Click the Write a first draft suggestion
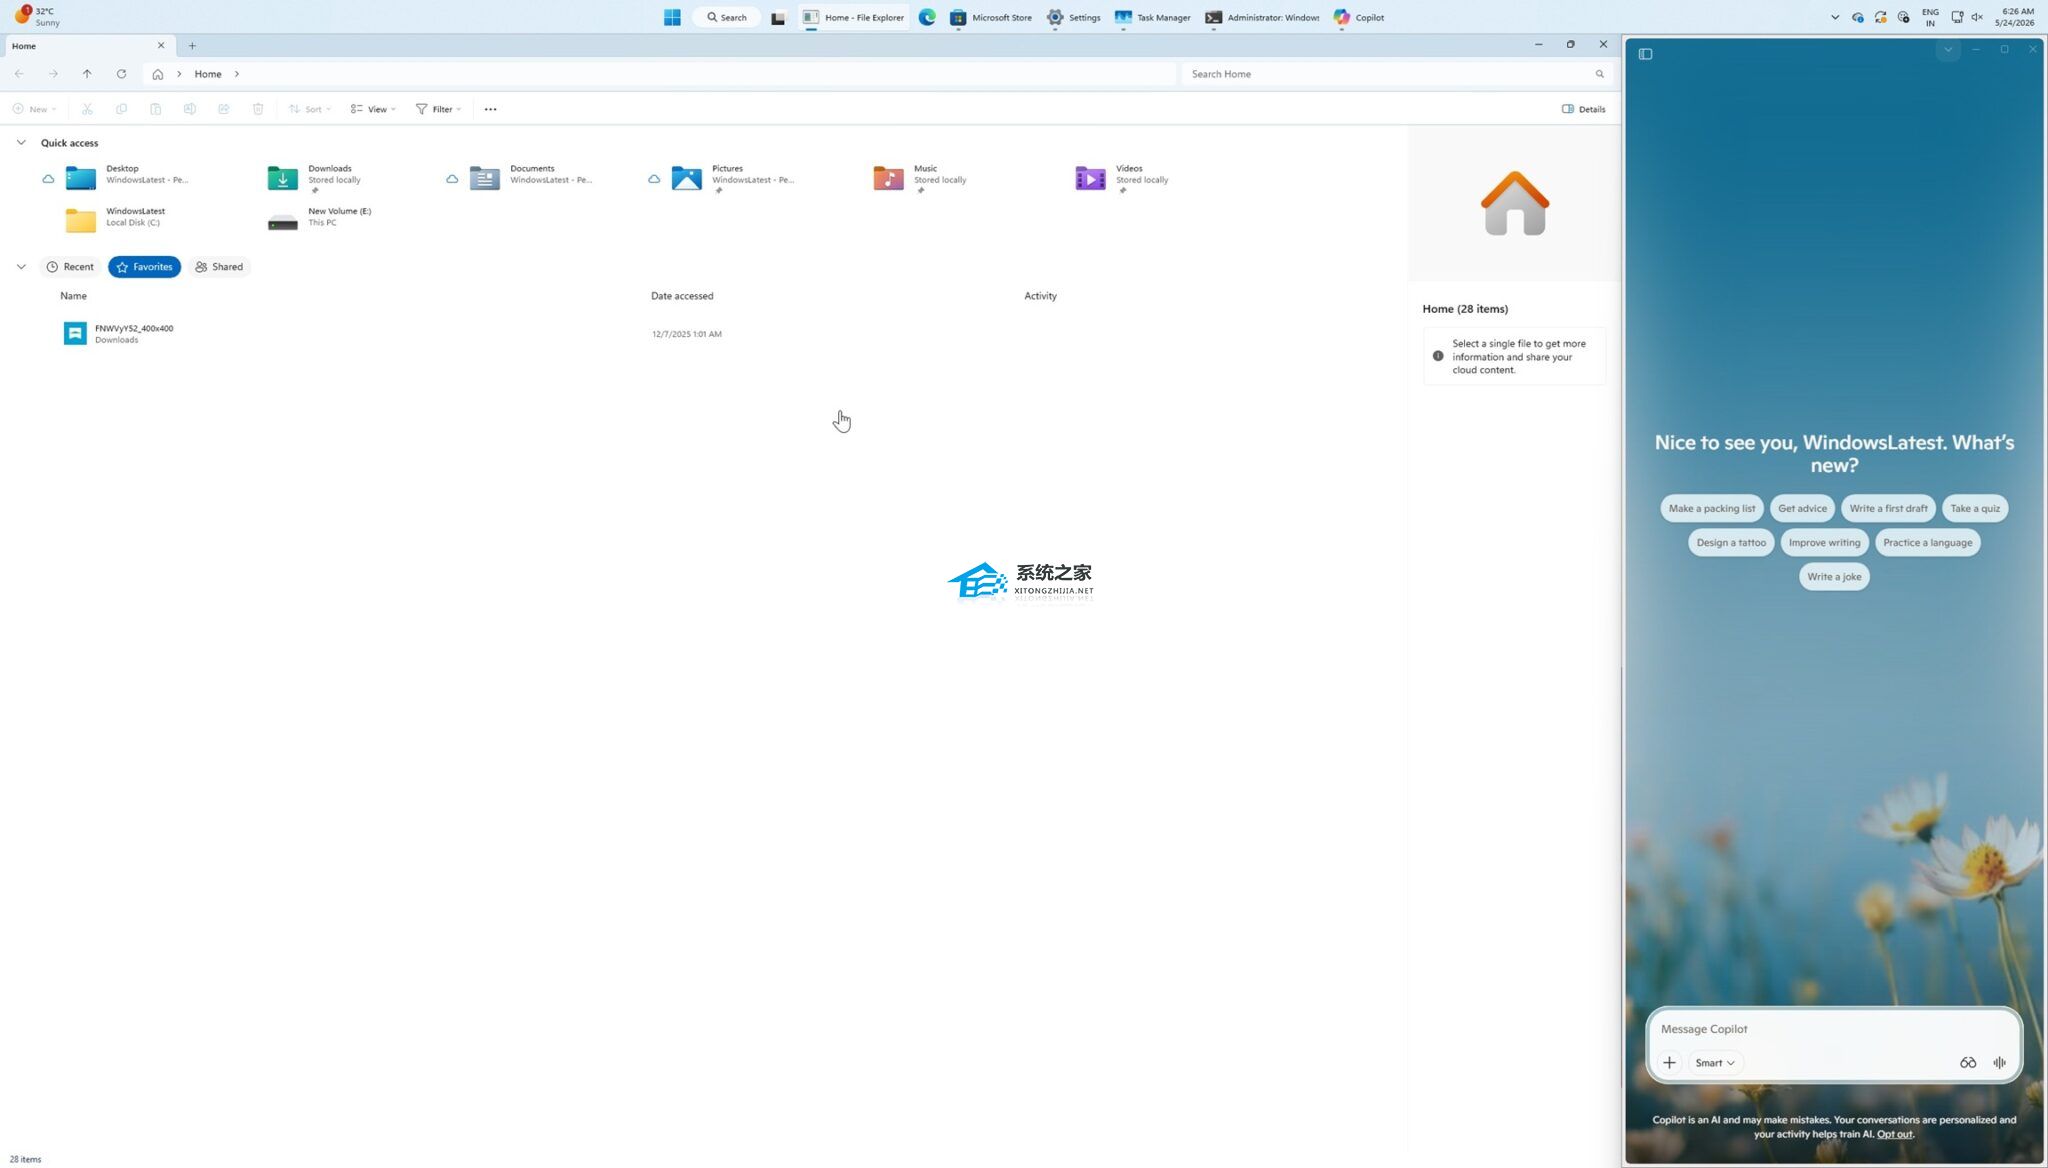 point(1888,509)
